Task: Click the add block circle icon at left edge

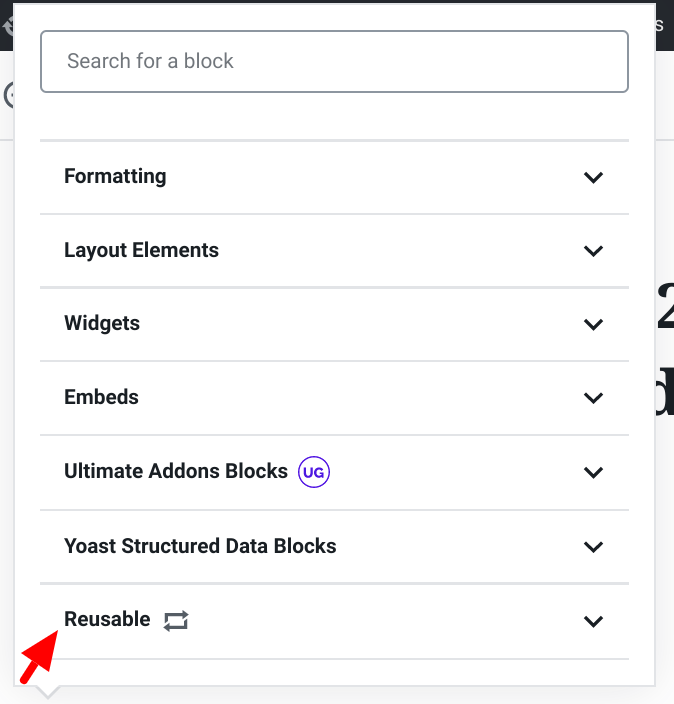Action: coord(8,95)
